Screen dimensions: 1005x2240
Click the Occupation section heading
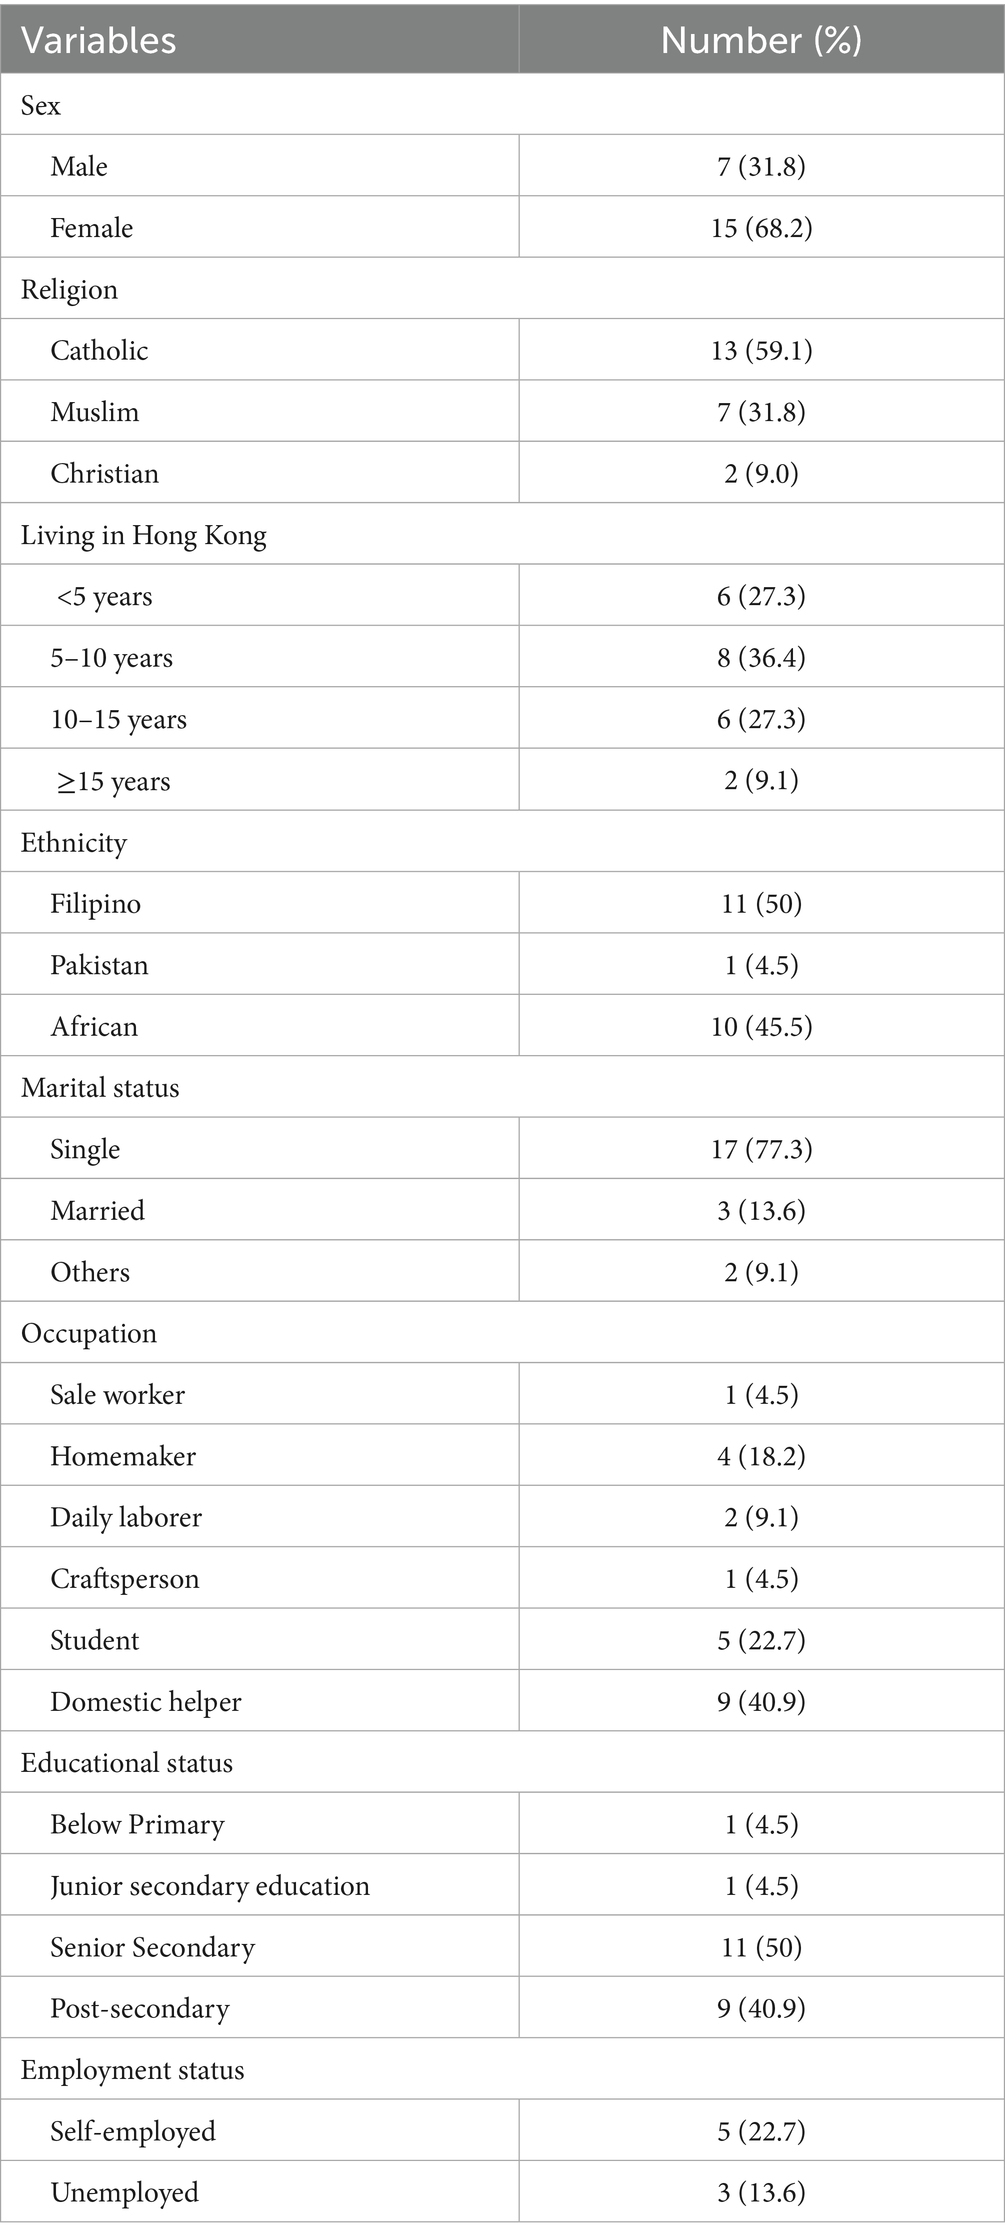tap(89, 1333)
